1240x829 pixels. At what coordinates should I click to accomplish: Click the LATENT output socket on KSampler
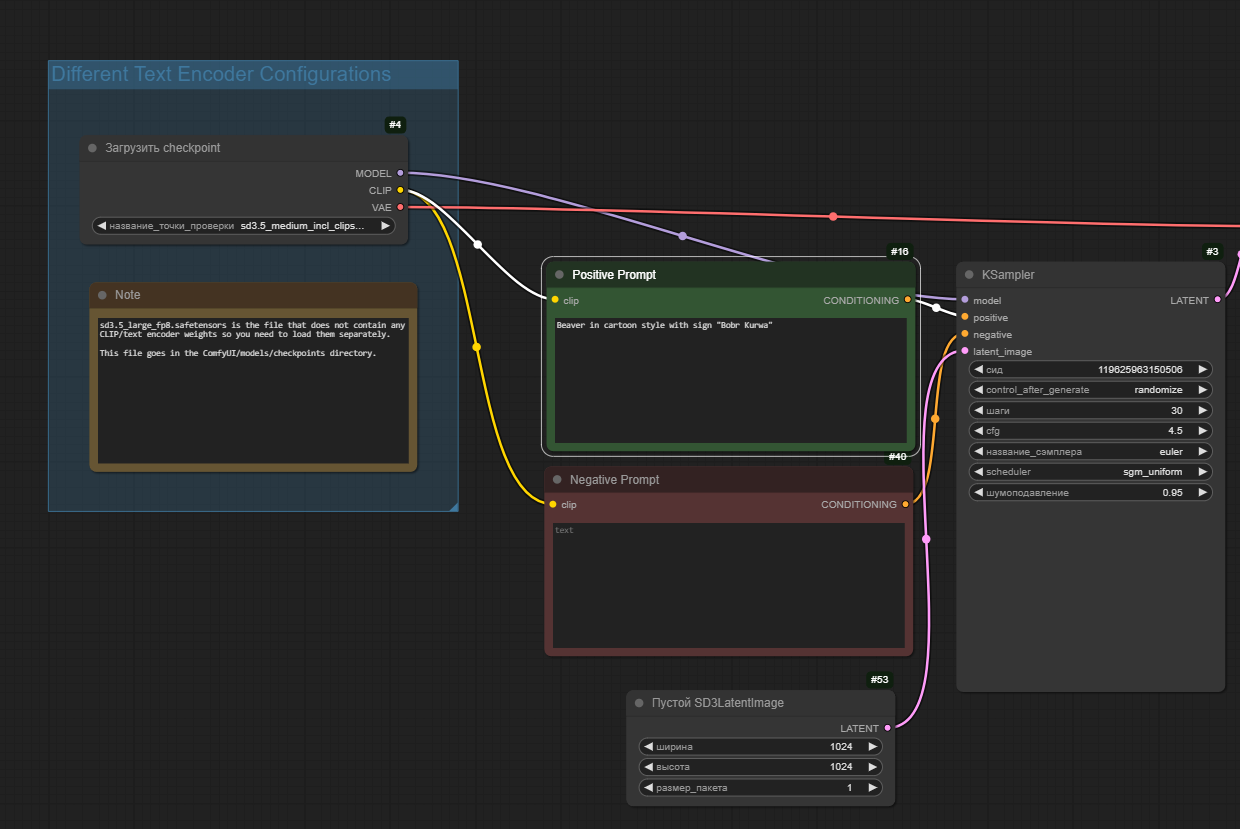pos(1217,300)
